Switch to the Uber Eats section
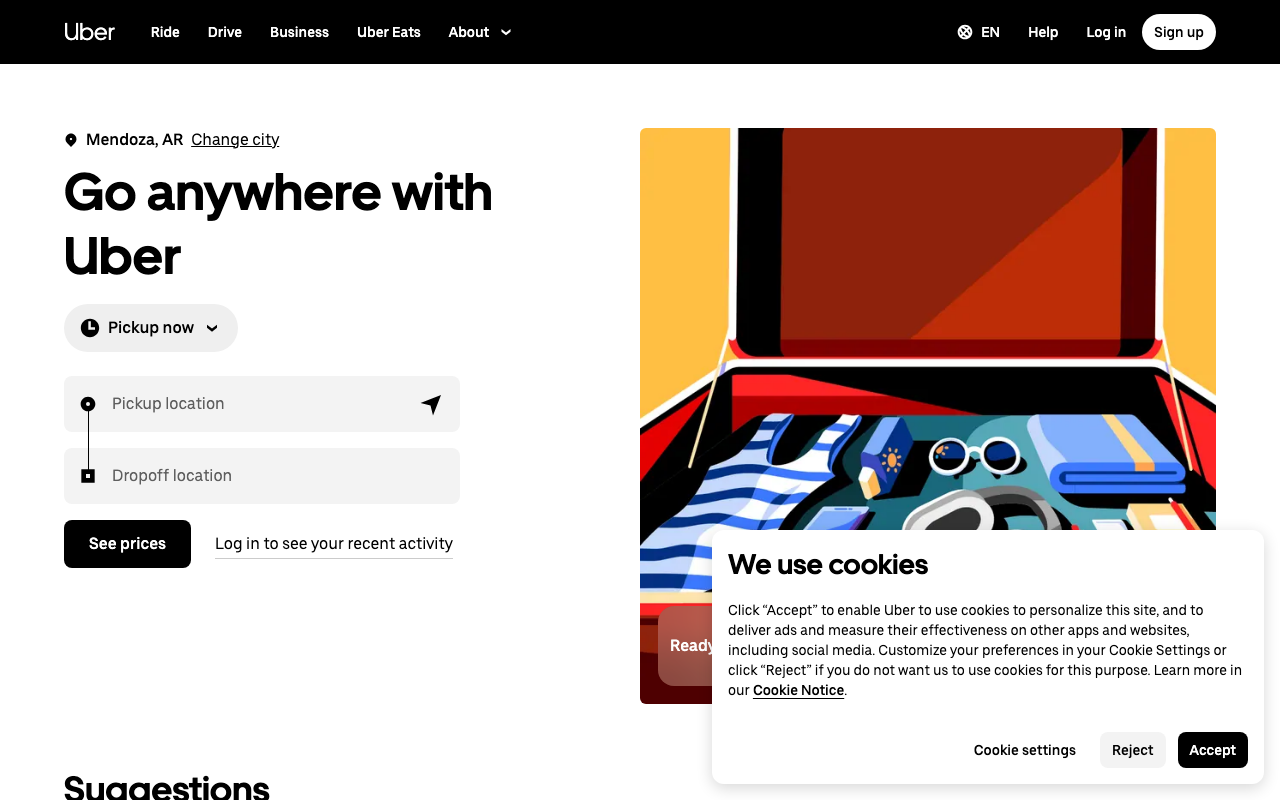This screenshot has width=1280, height=800. 388,32
